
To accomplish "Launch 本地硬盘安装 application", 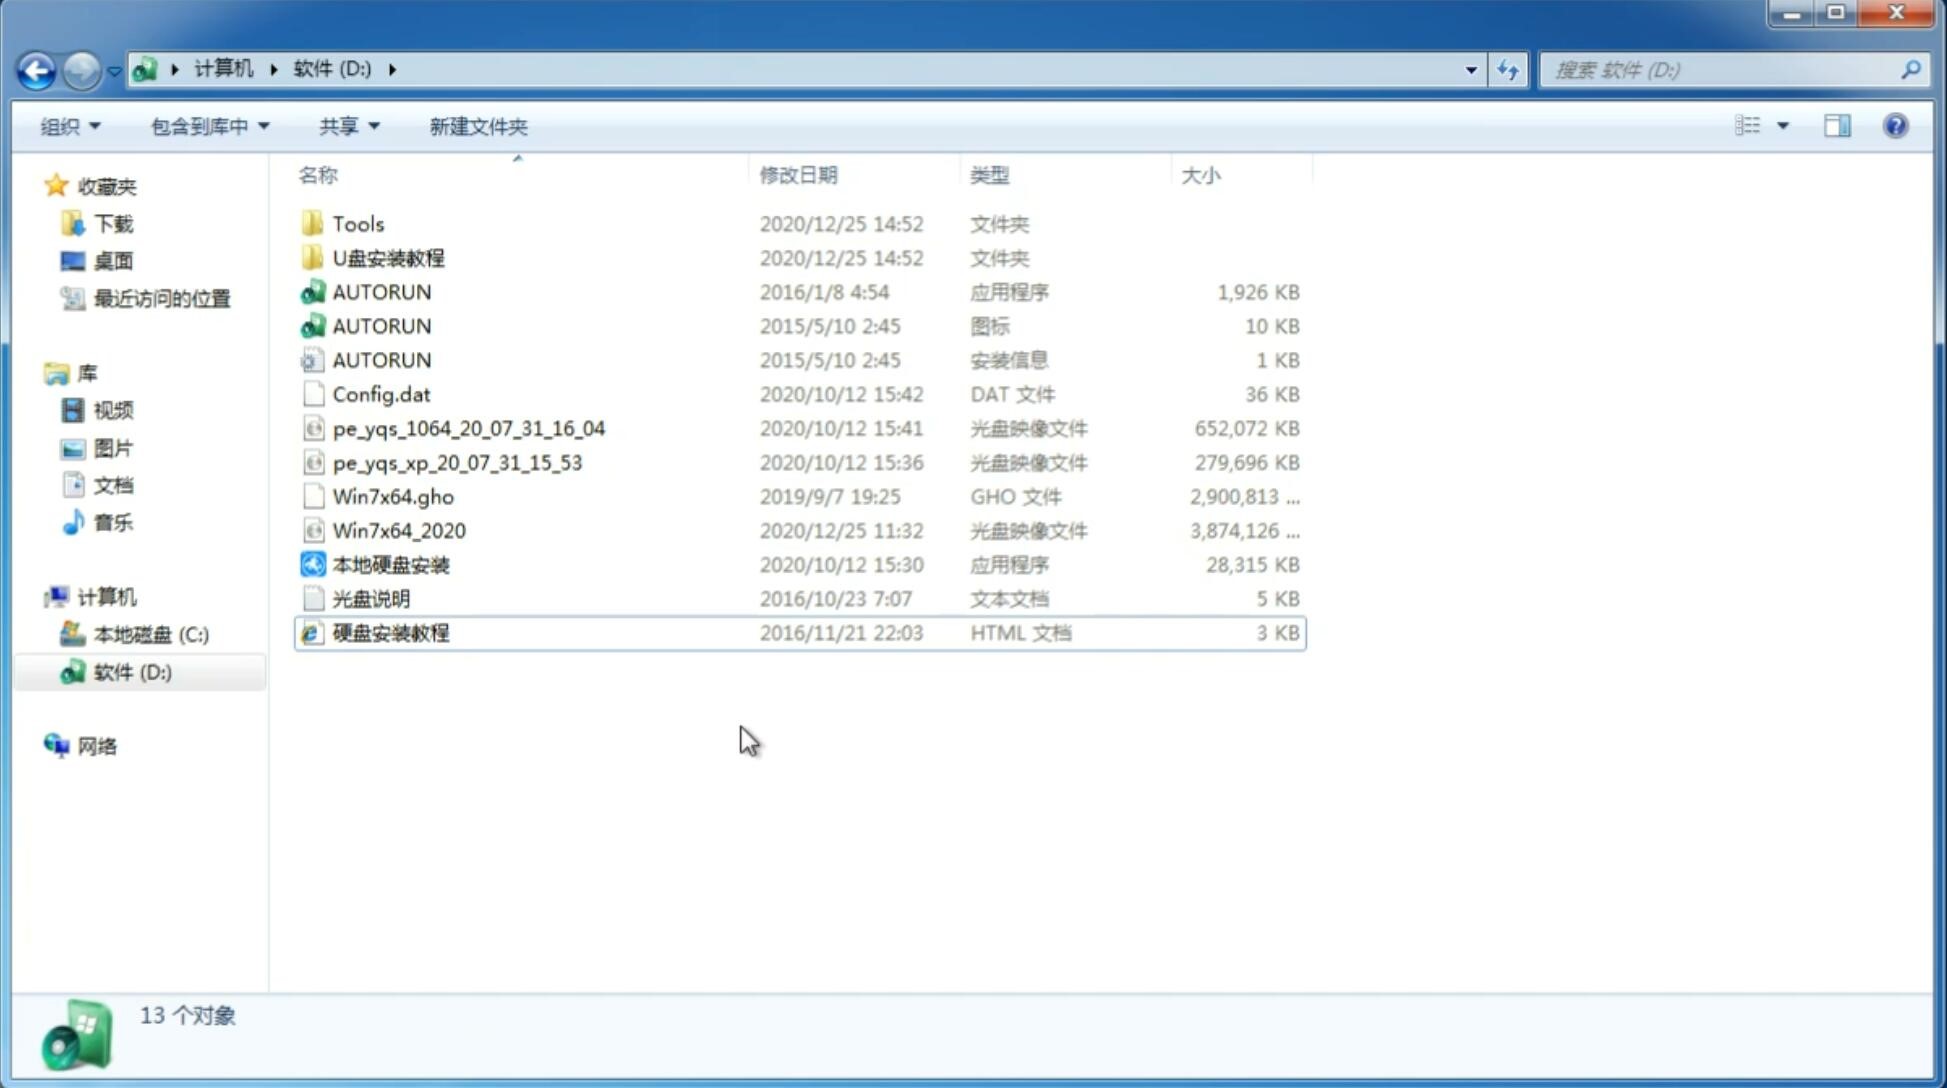I will coord(388,564).
